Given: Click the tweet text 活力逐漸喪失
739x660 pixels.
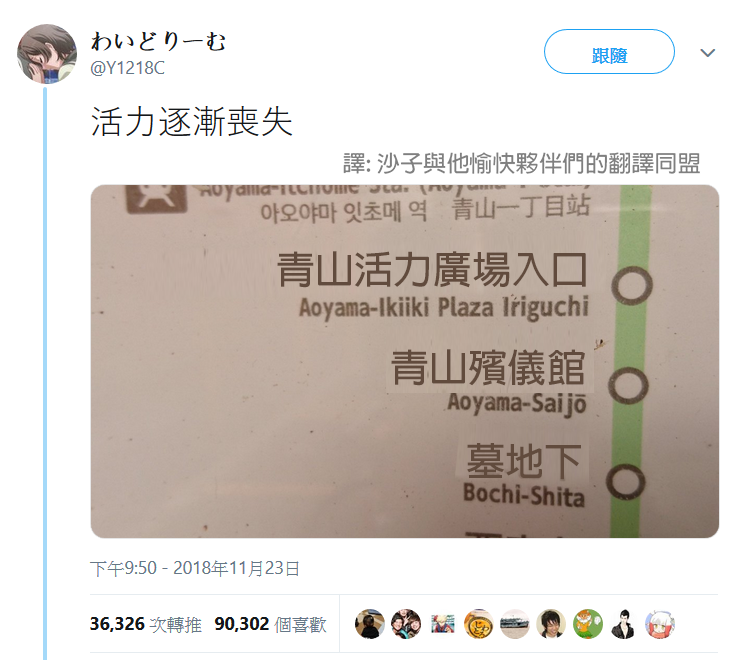Looking at the screenshot, I should coord(192,122).
